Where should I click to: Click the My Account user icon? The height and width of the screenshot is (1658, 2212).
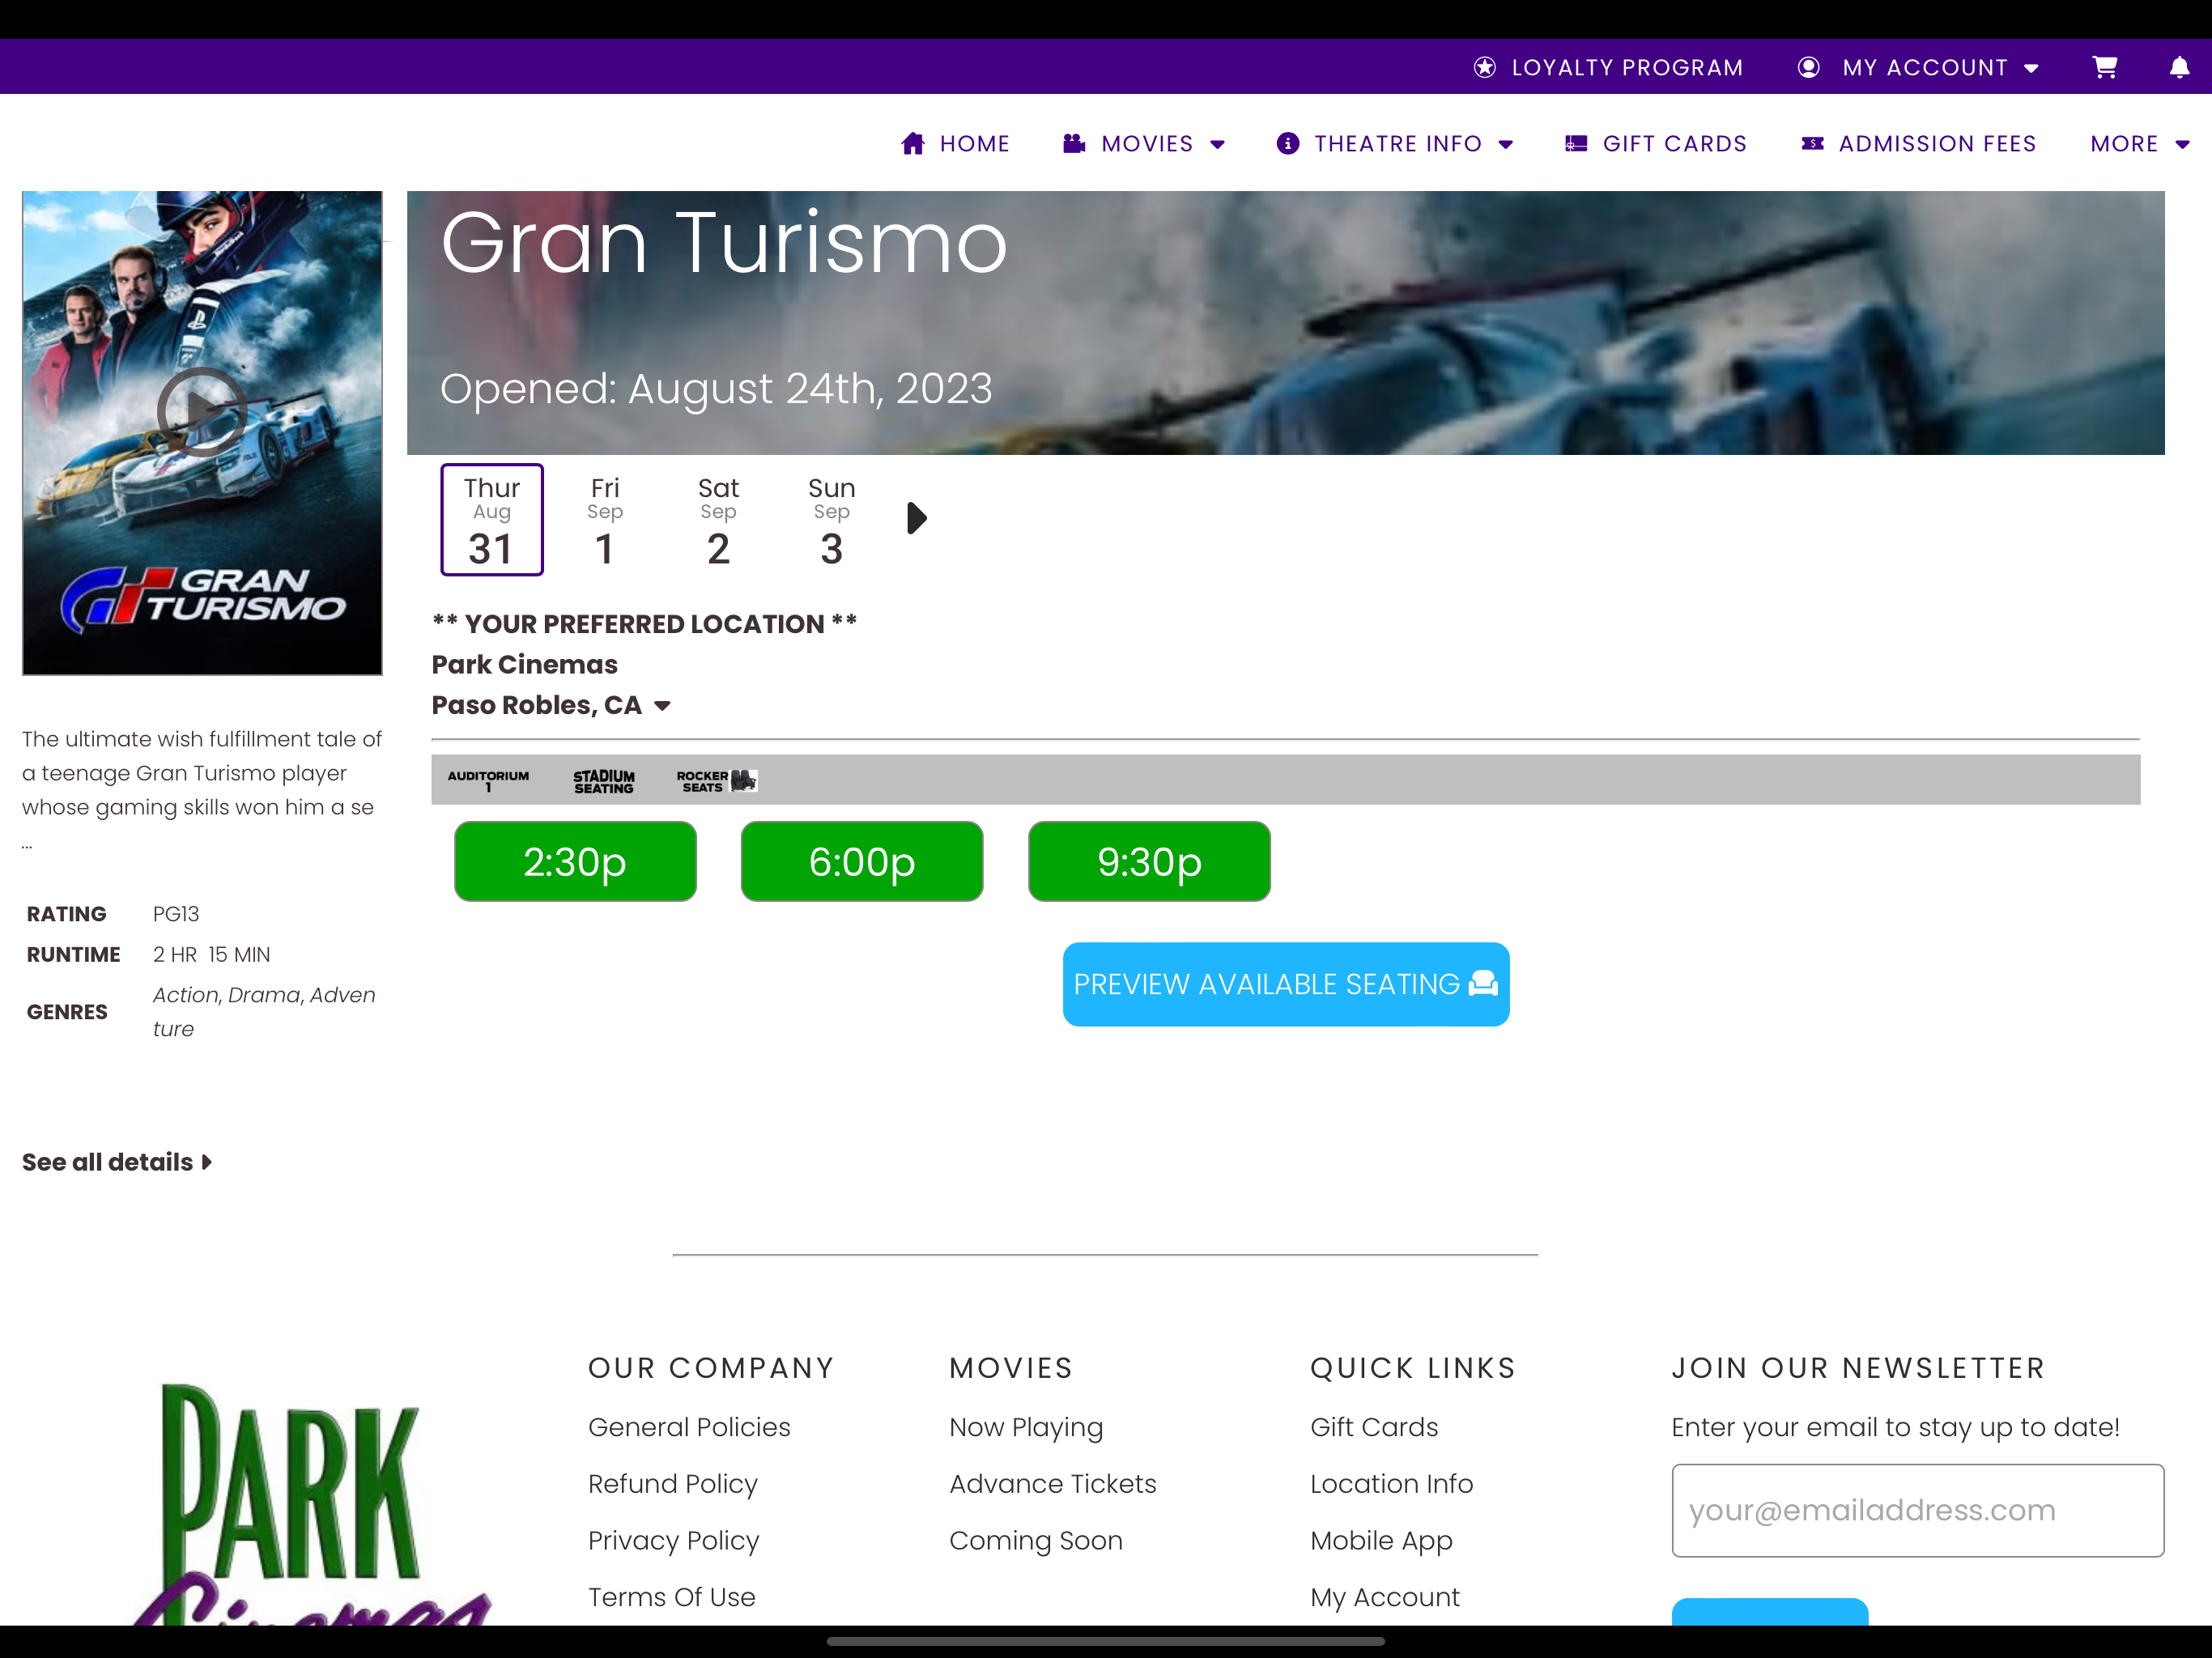(x=1808, y=67)
